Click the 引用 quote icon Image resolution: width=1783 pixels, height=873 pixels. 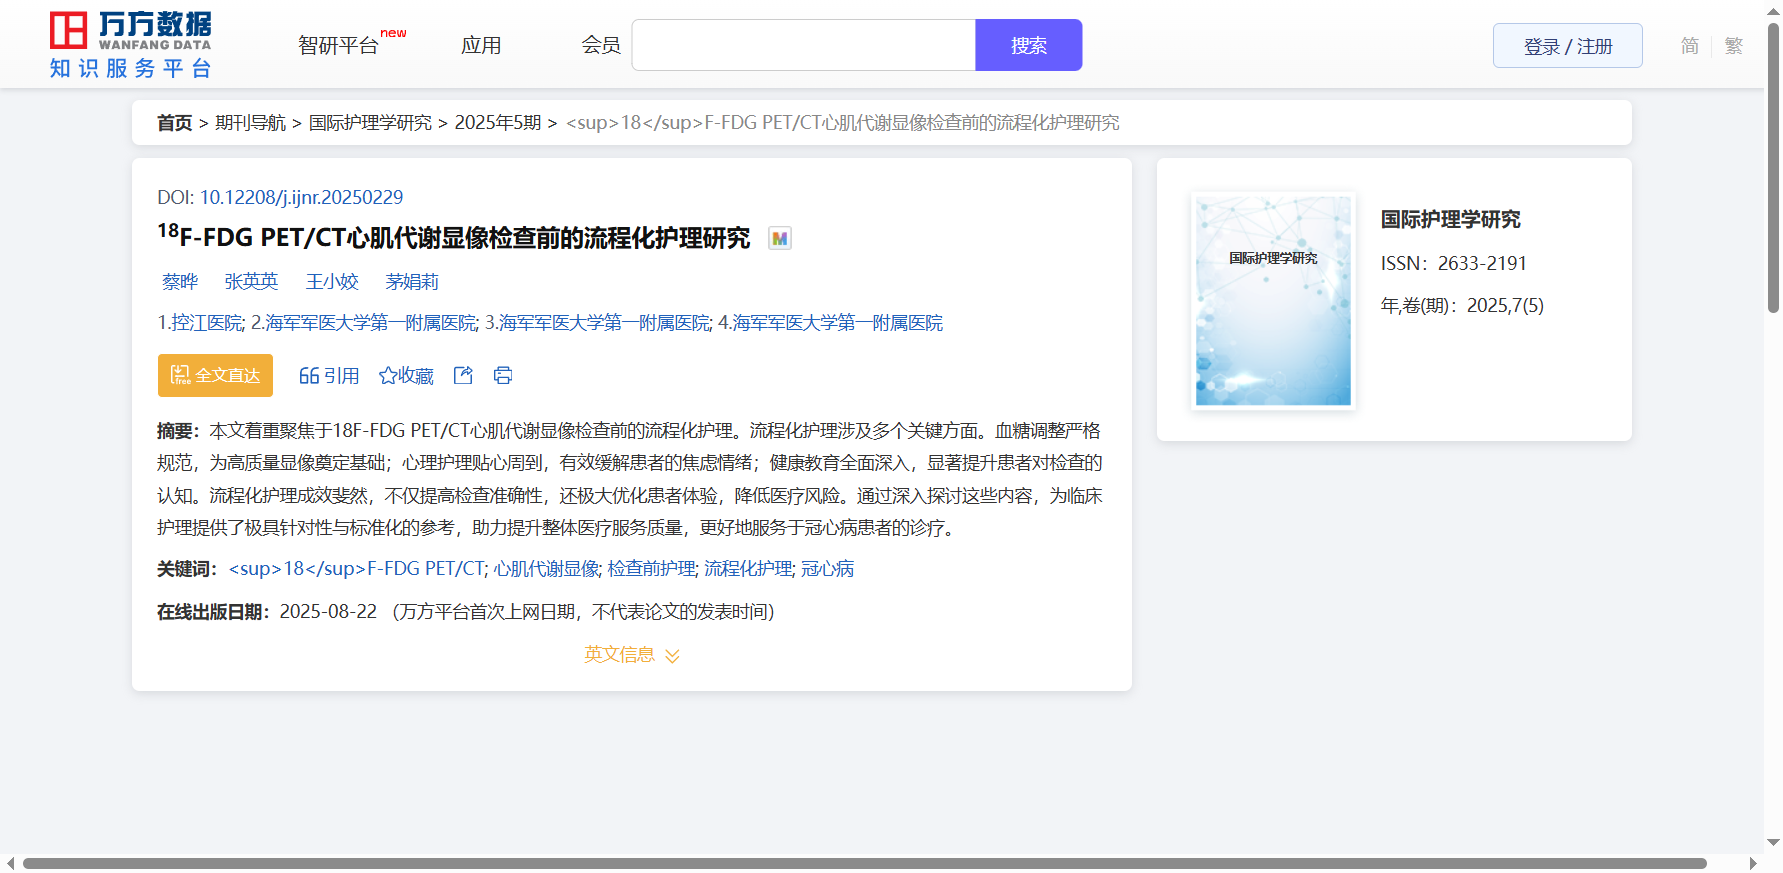[x=309, y=376]
